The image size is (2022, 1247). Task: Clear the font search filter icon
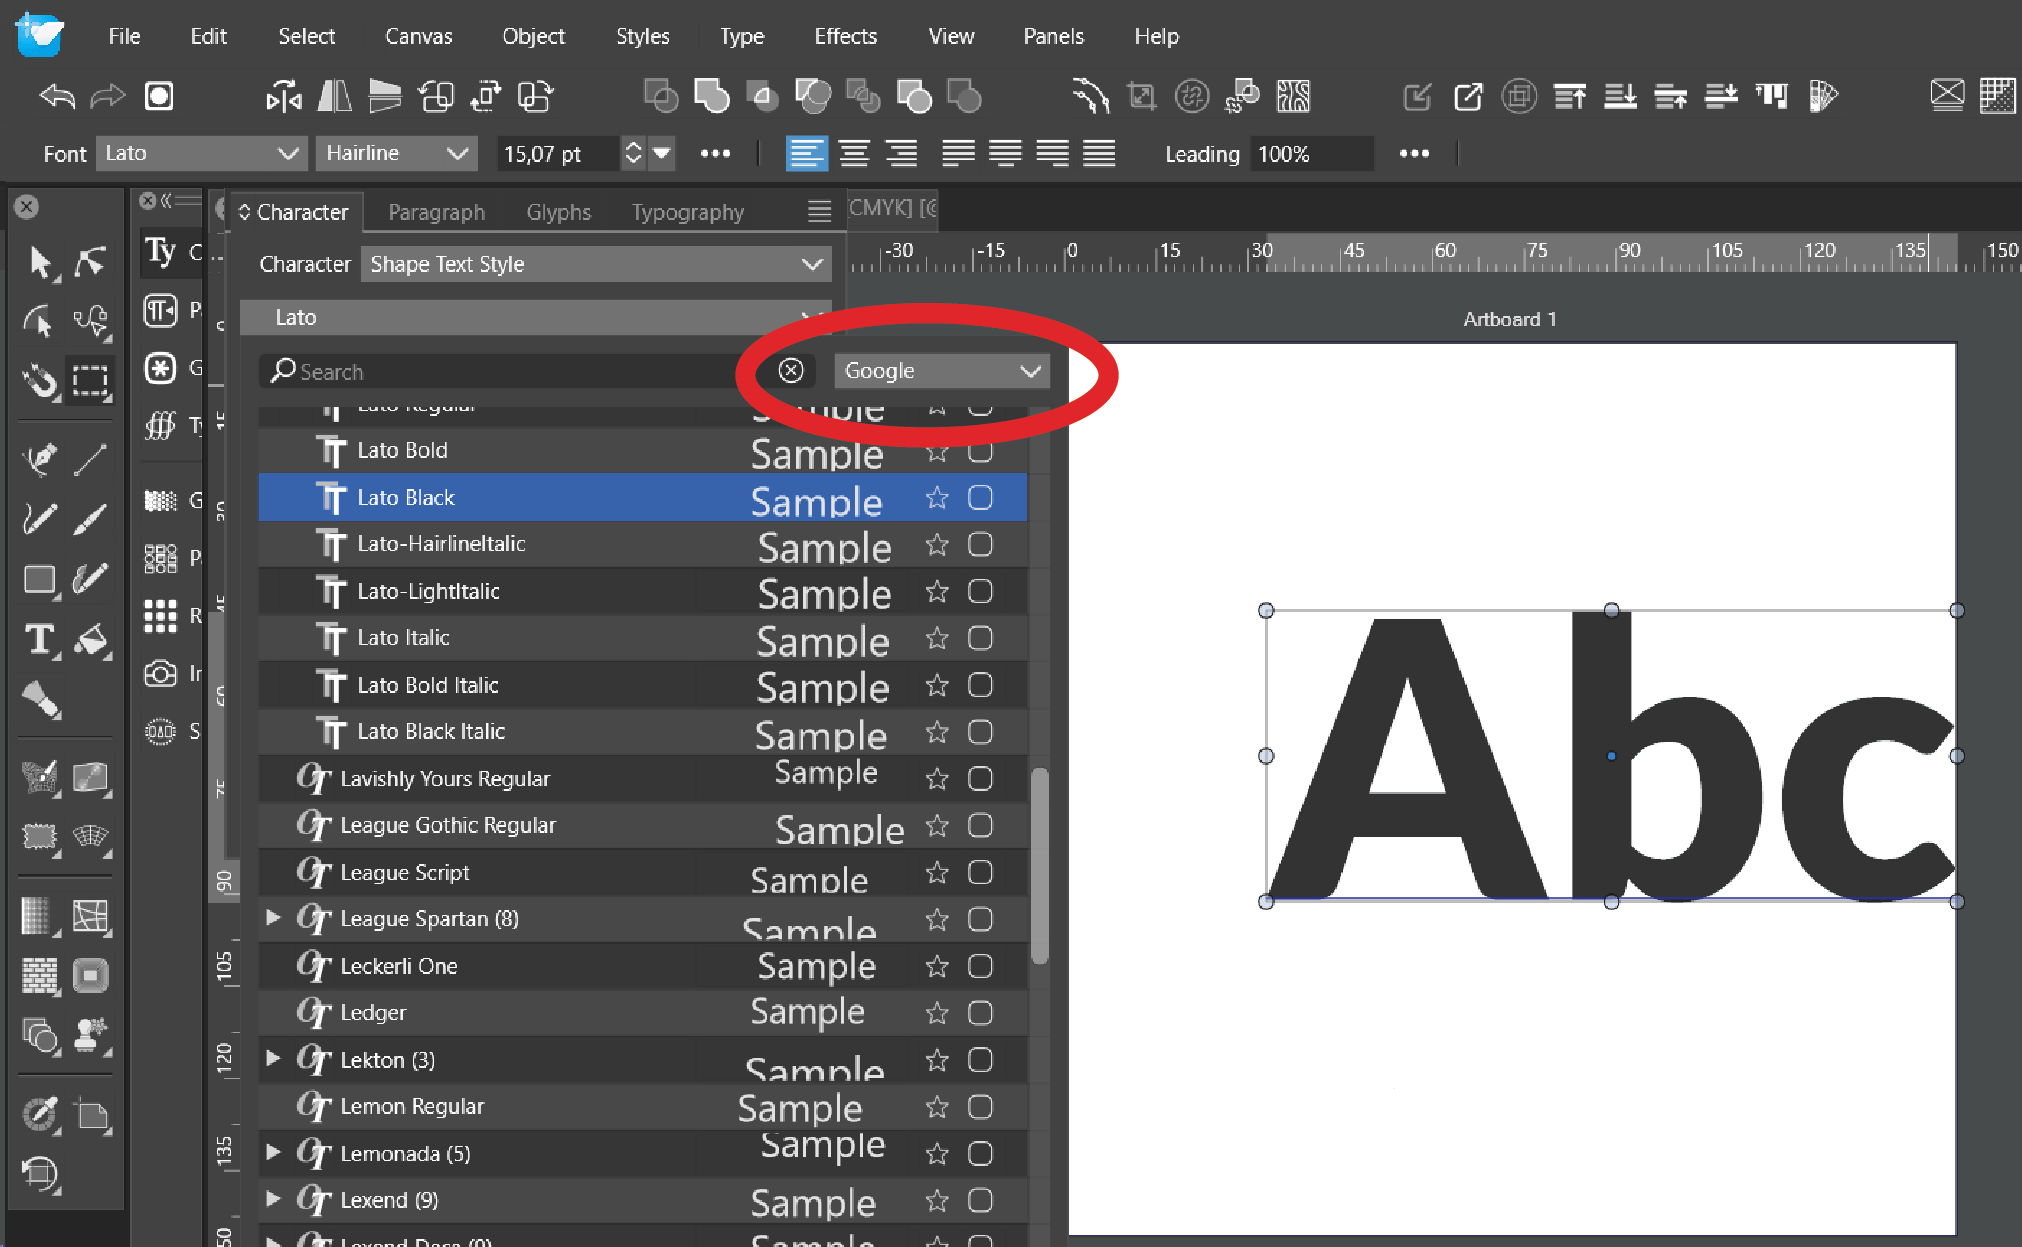[790, 371]
